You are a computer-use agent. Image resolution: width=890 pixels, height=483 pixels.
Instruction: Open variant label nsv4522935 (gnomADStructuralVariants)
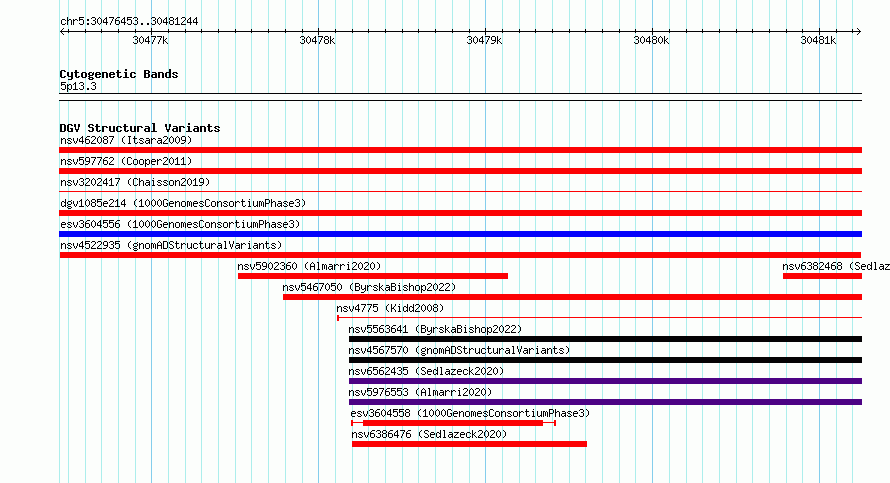[171, 245]
